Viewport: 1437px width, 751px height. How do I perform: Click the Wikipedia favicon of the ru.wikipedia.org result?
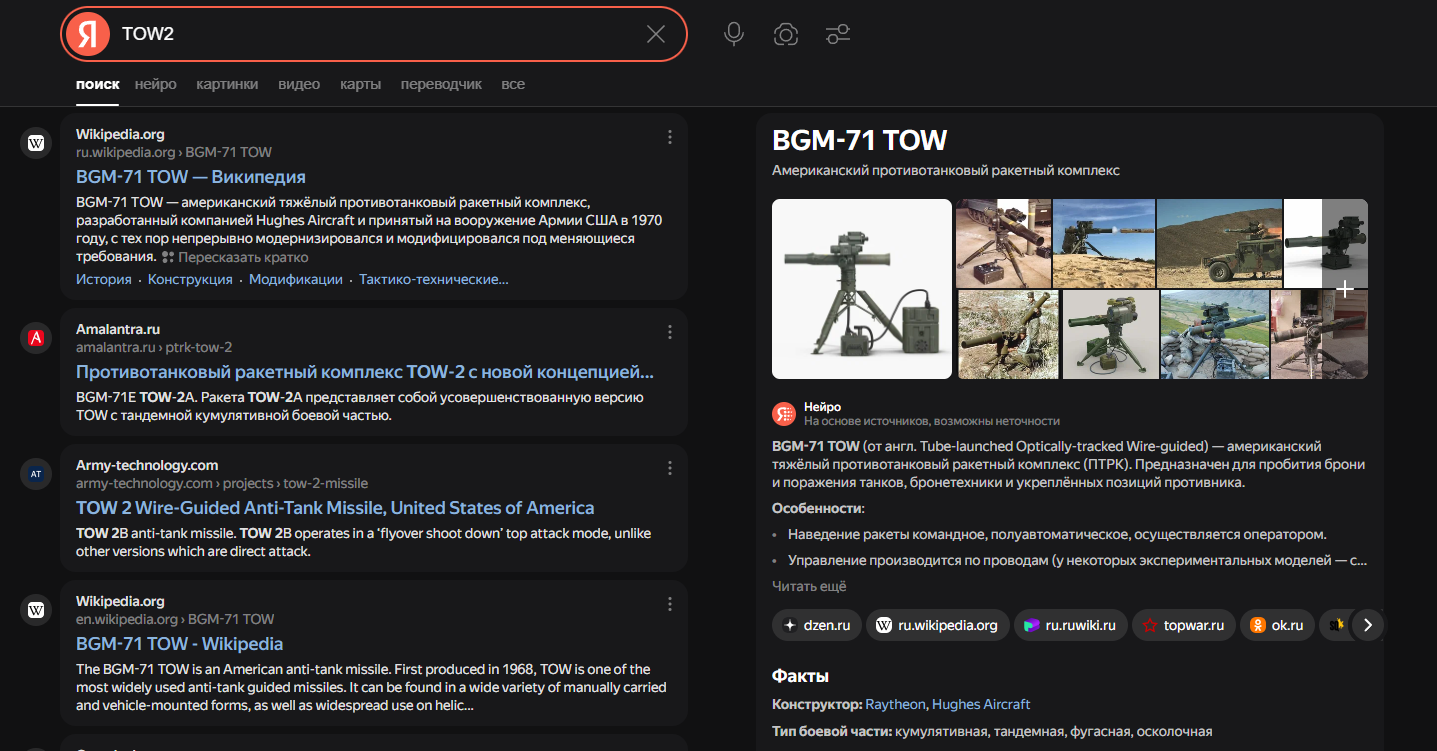(36, 143)
